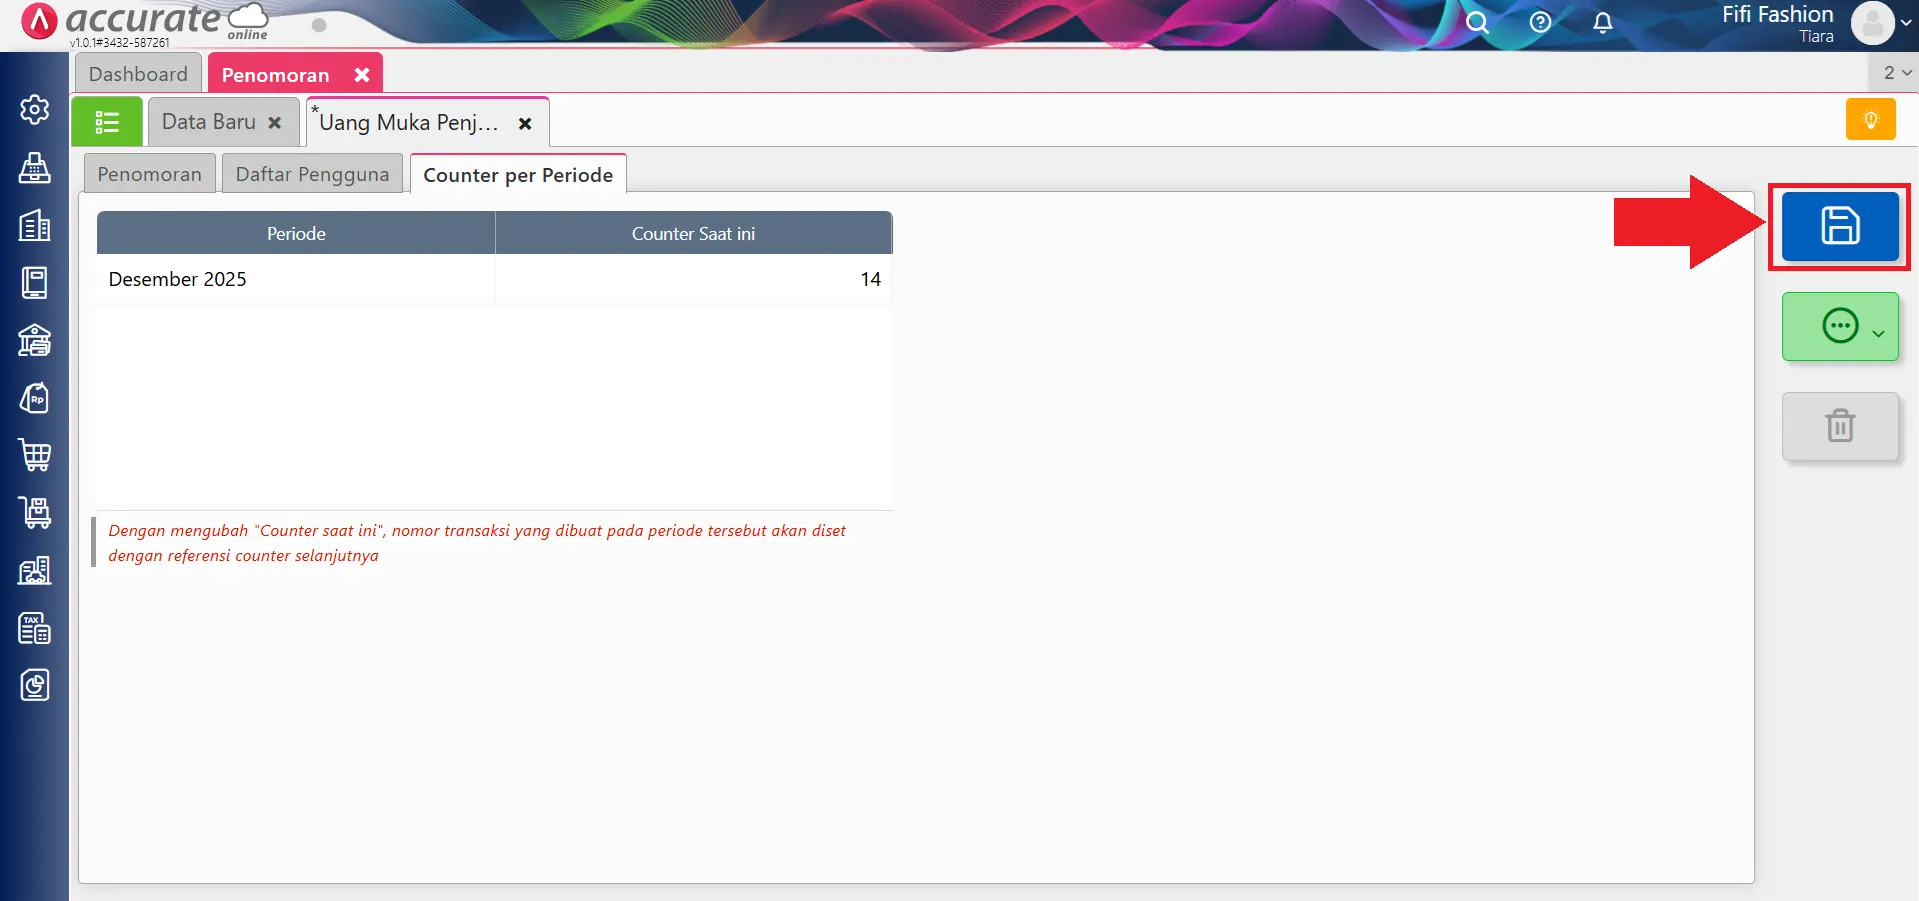This screenshot has width=1919, height=901.
Task: Switch to the Daftar Pengguna tab
Action: (312, 174)
